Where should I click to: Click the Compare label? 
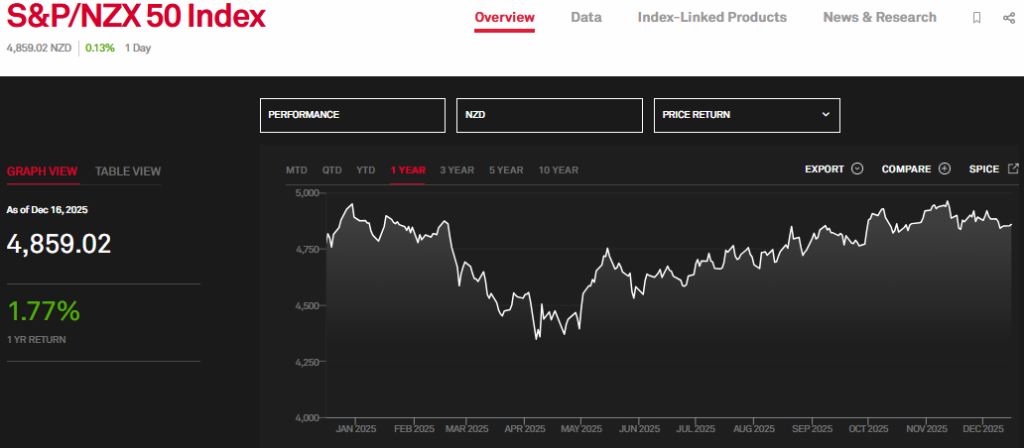tap(906, 169)
